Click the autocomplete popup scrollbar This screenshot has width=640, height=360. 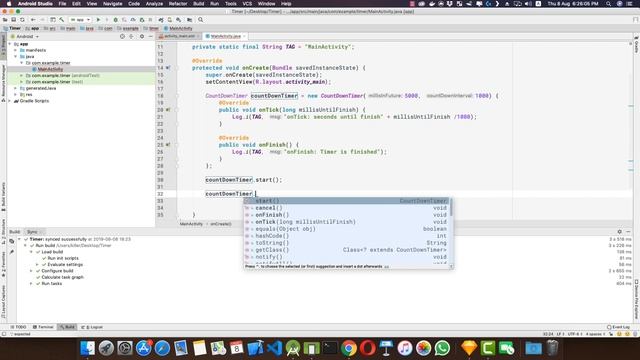(x=451, y=207)
